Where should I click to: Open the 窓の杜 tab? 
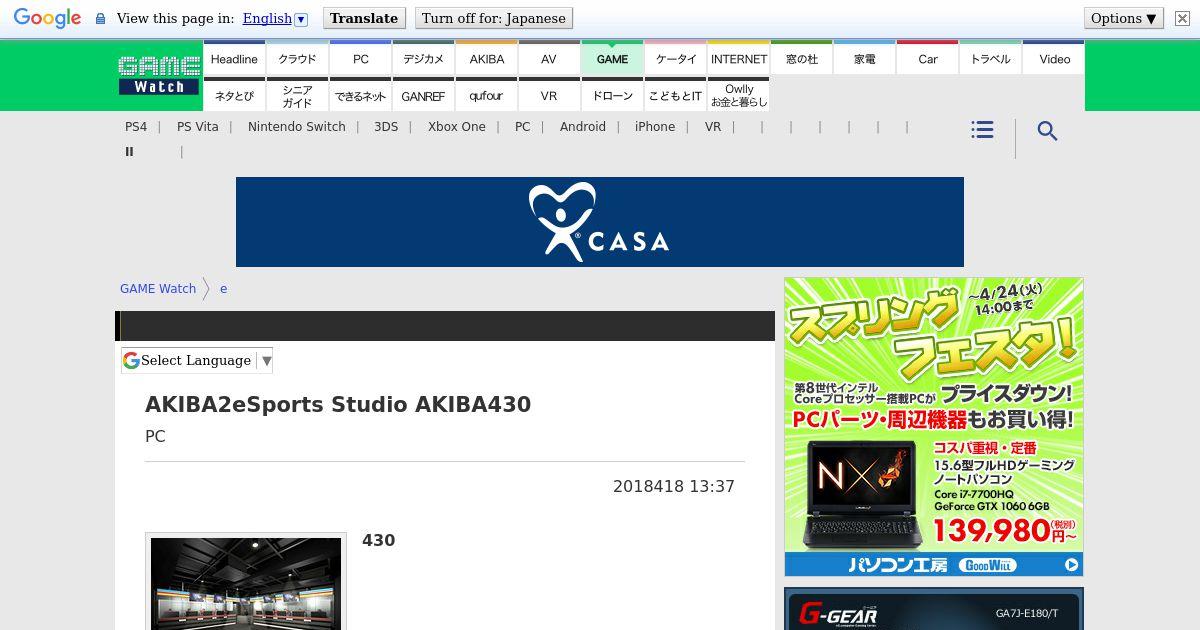[x=801, y=59]
